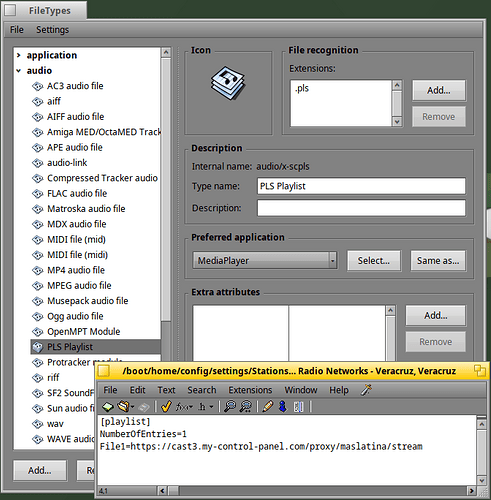Open the .h header popup in toolbar

click(205, 407)
